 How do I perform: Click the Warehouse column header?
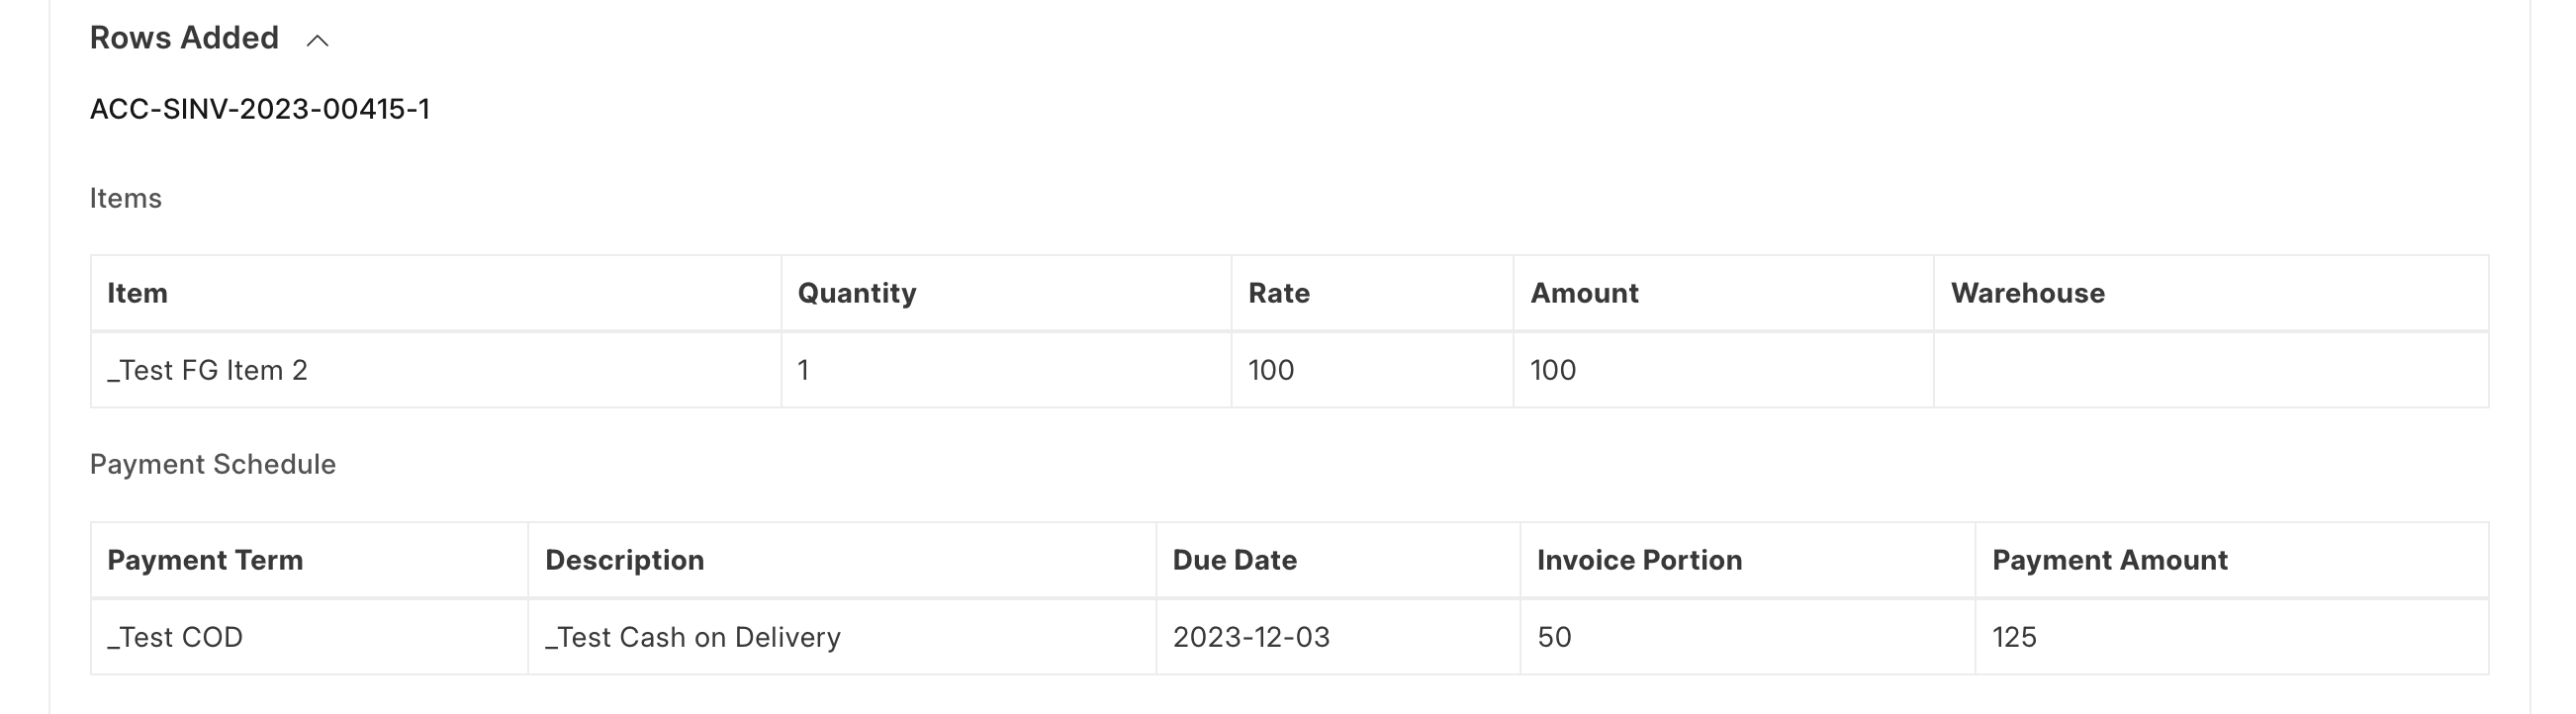pos(2027,293)
